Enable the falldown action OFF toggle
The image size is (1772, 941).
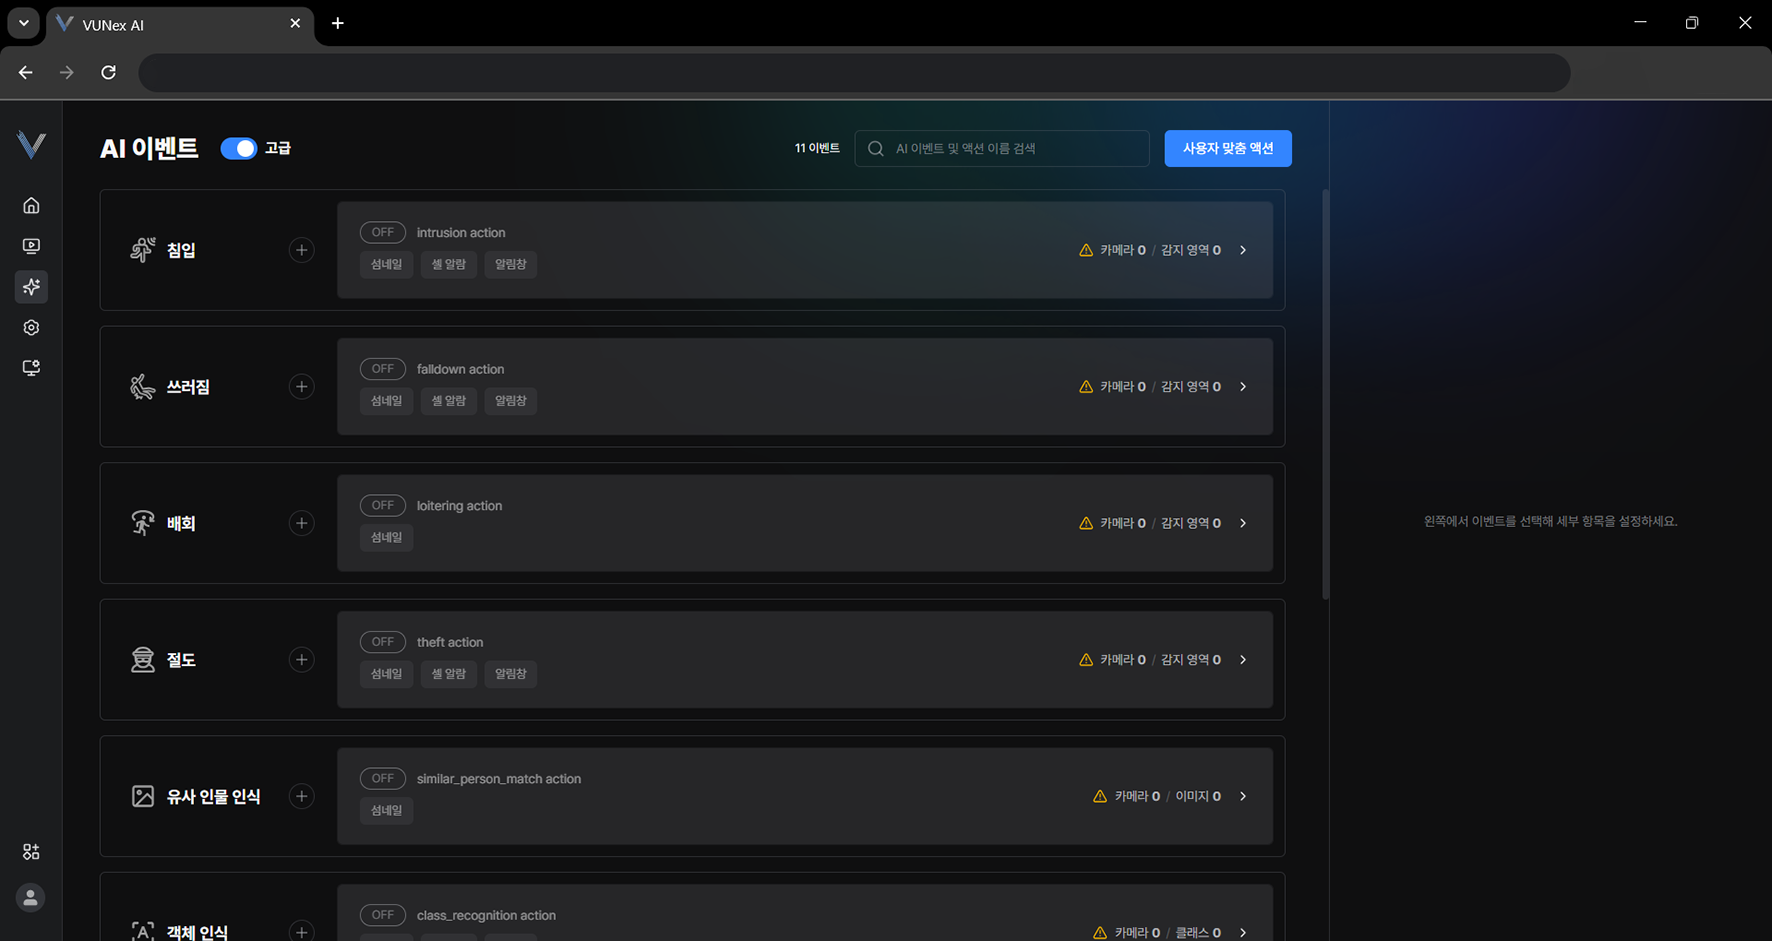click(x=382, y=369)
